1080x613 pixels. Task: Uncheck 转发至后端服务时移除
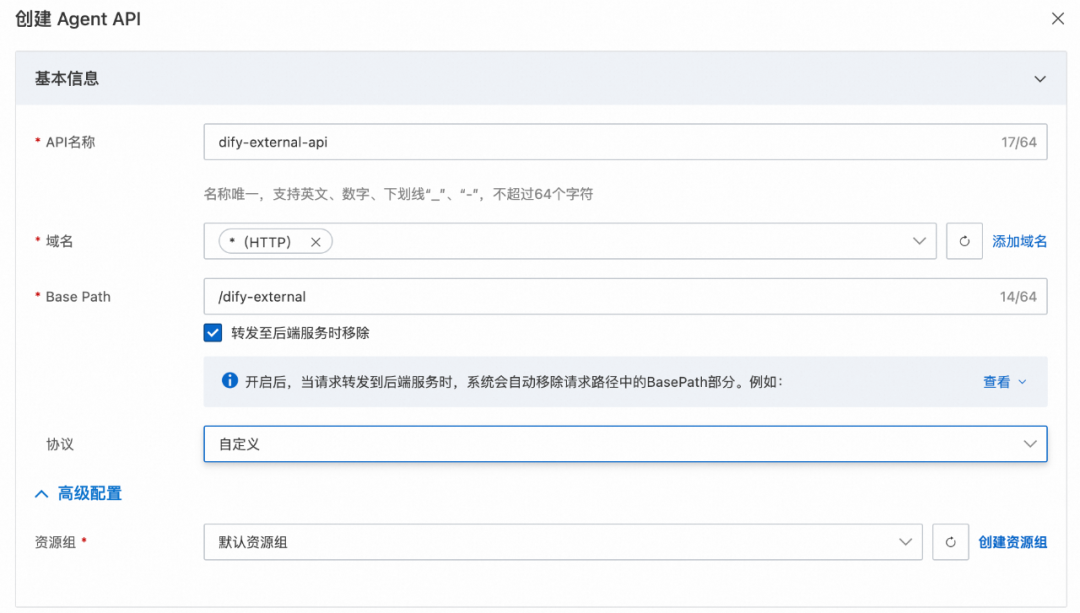(212, 332)
